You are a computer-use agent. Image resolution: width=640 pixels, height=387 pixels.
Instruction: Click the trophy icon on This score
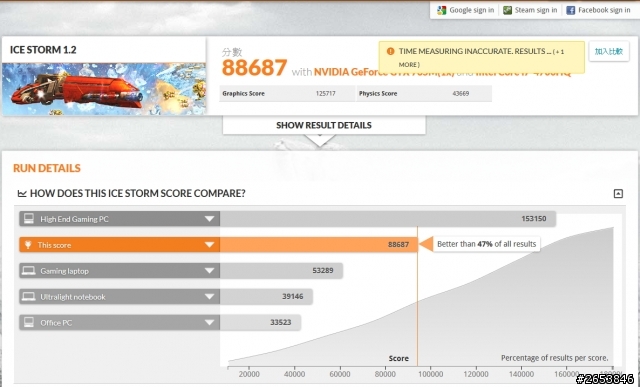28,245
